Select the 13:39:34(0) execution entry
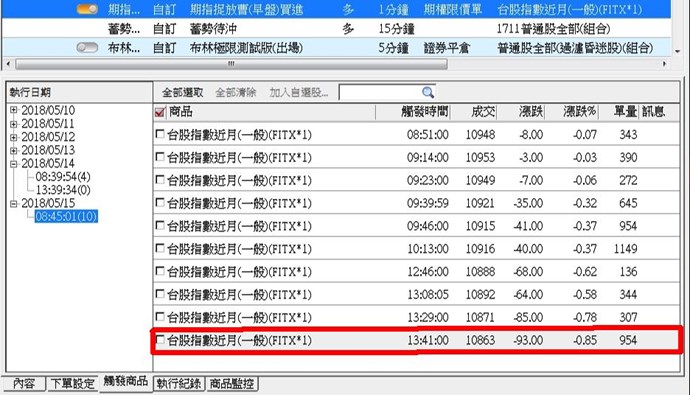This screenshot has height=395, width=690. point(63,190)
